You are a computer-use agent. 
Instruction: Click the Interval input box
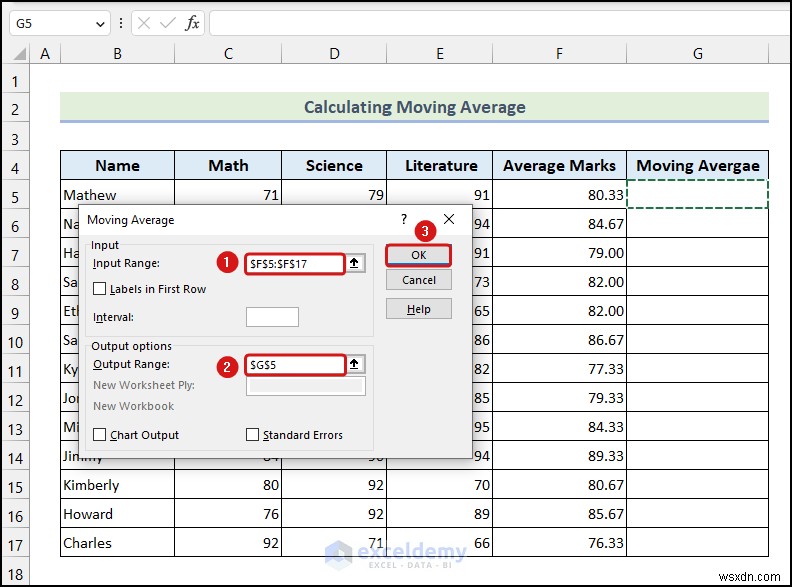(x=272, y=317)
